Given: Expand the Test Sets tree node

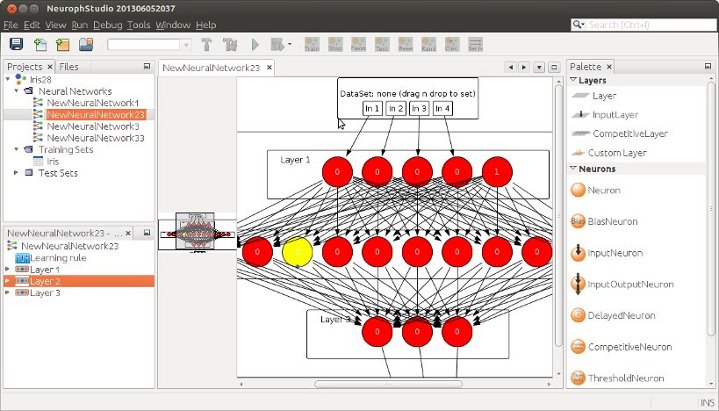Looking at the screenshot, I should click(x=16, y=173).
